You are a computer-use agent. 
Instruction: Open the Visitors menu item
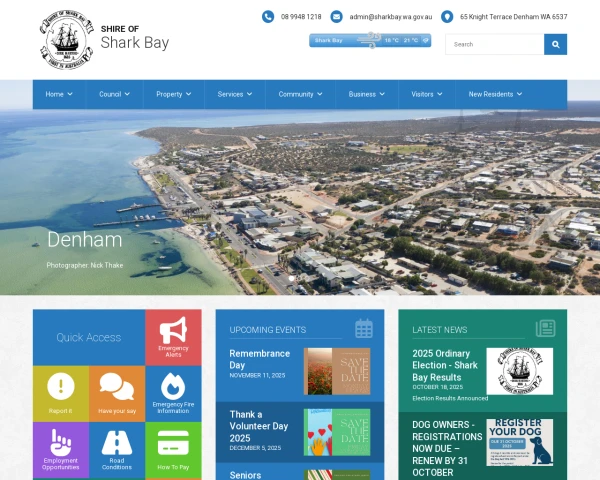coord(422,94)
